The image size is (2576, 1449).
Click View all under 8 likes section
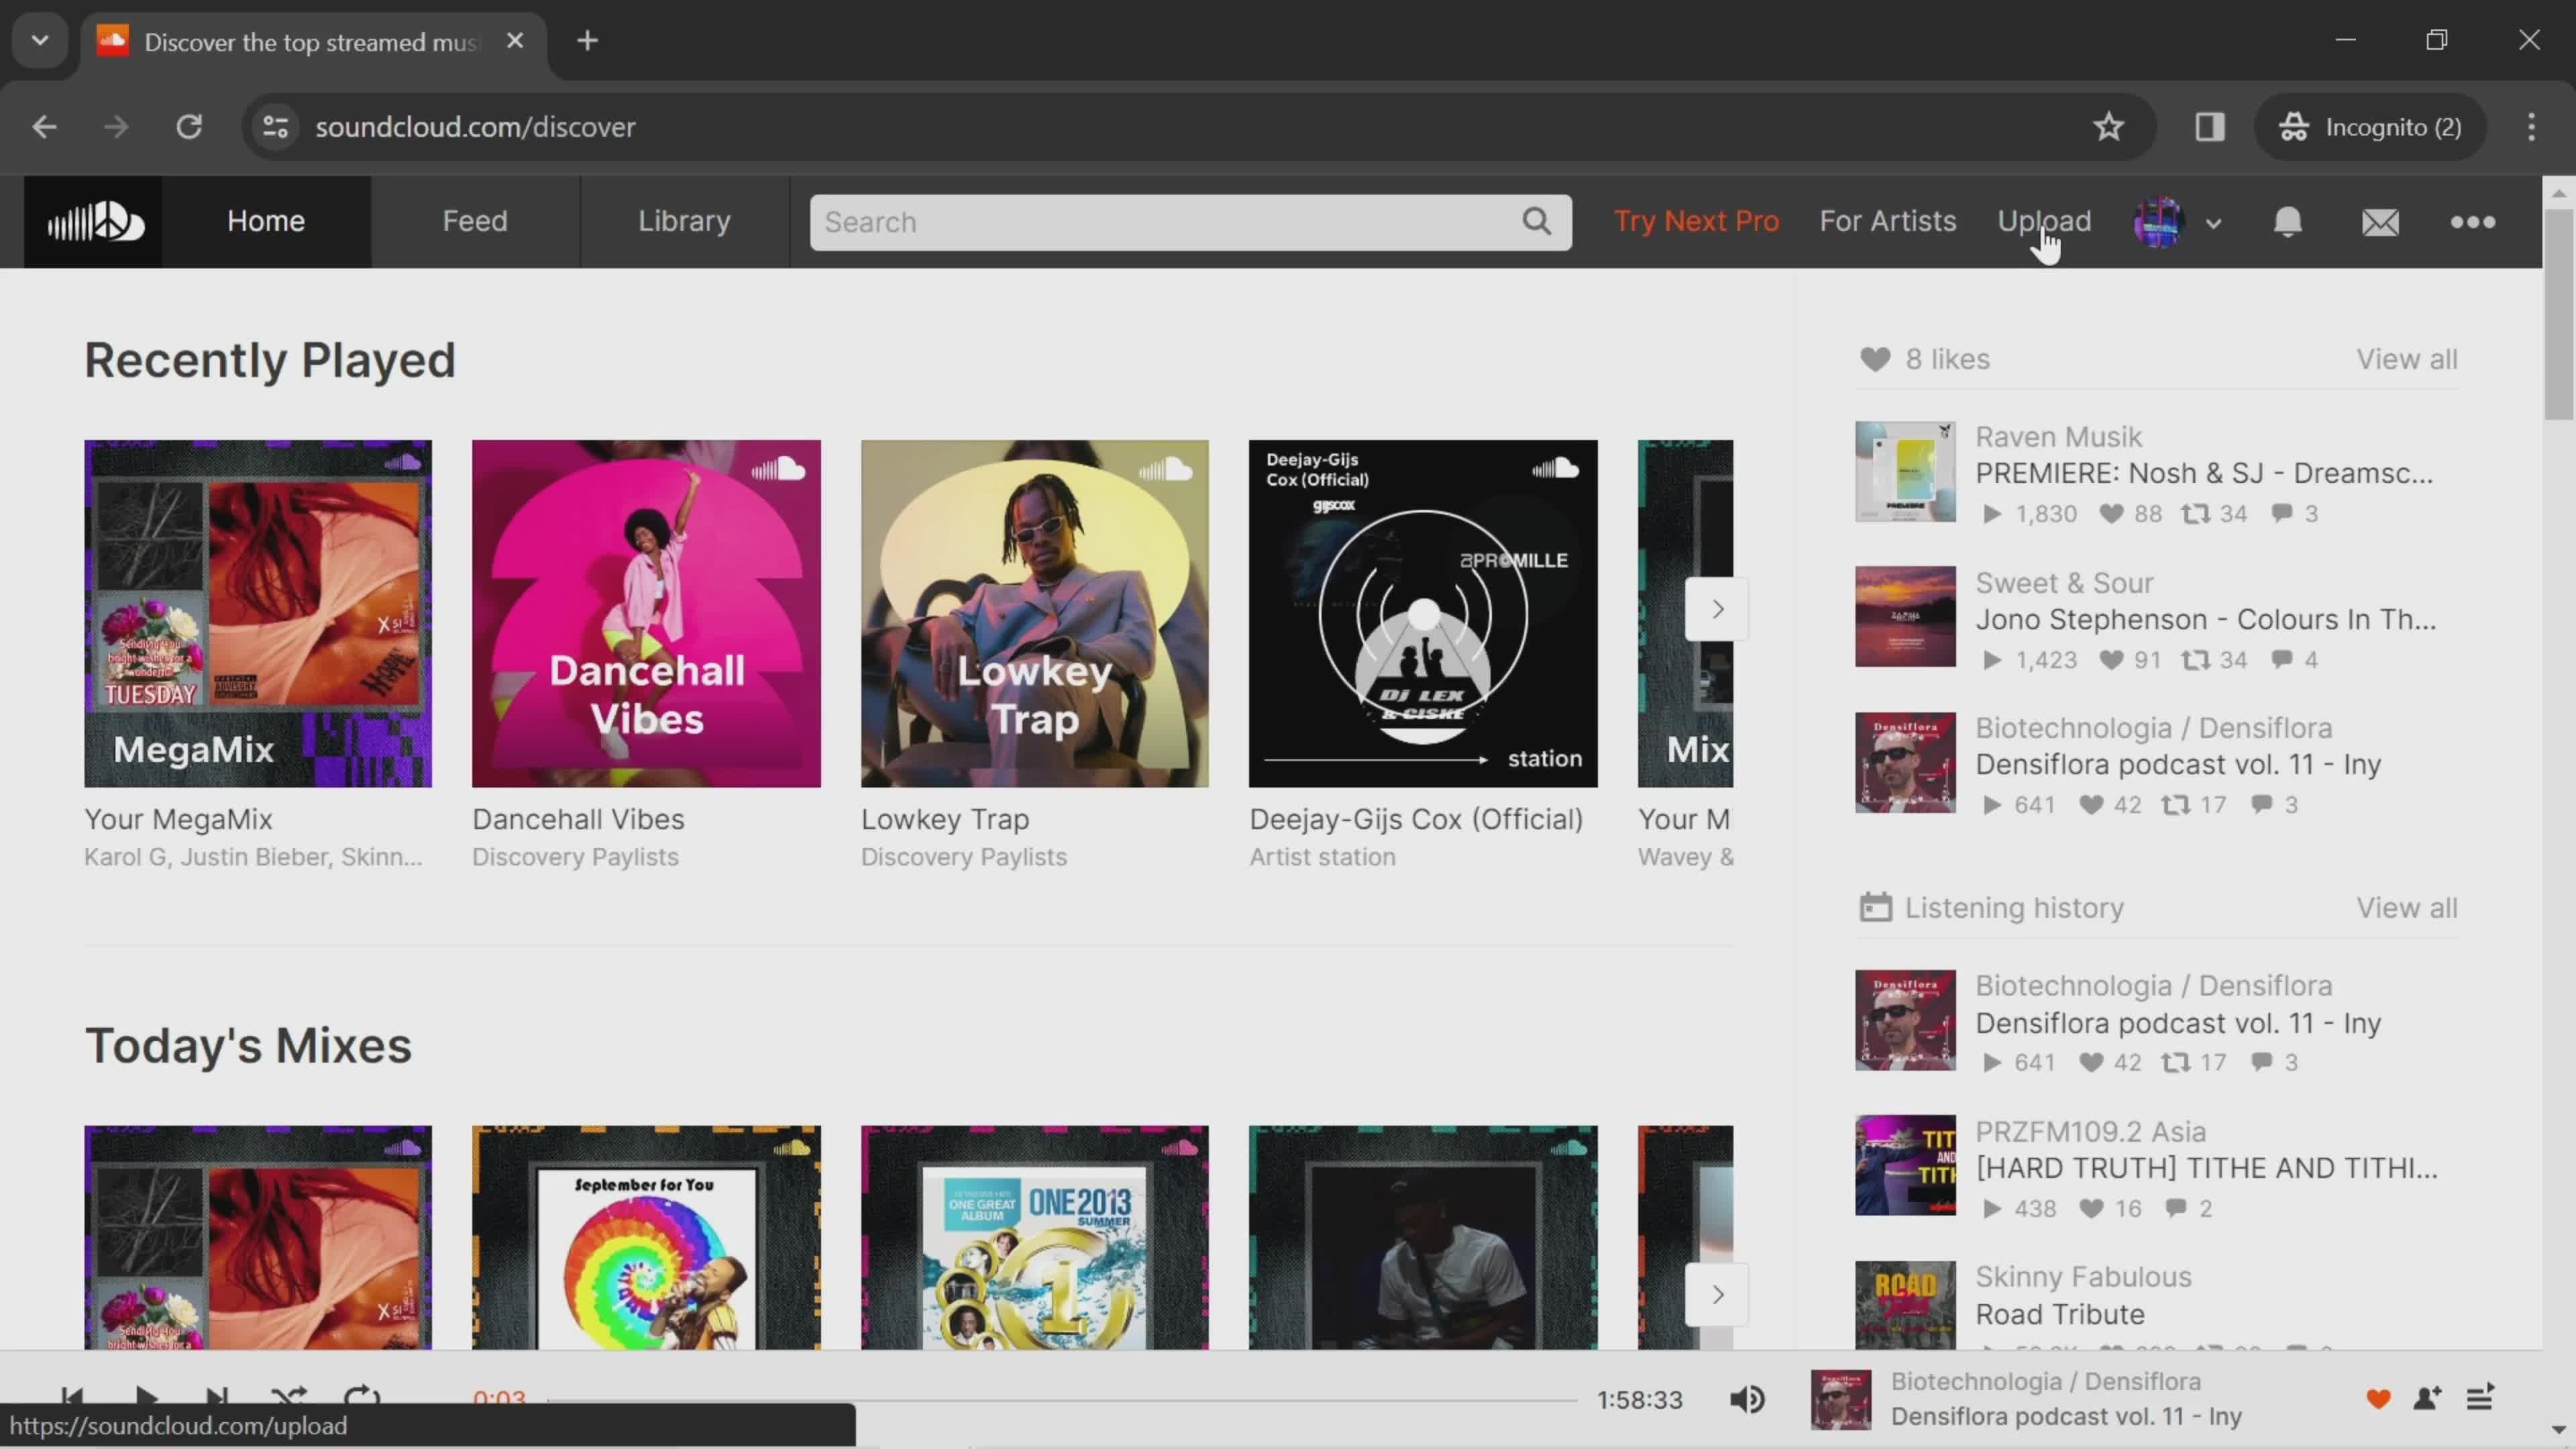(2410, 359)
